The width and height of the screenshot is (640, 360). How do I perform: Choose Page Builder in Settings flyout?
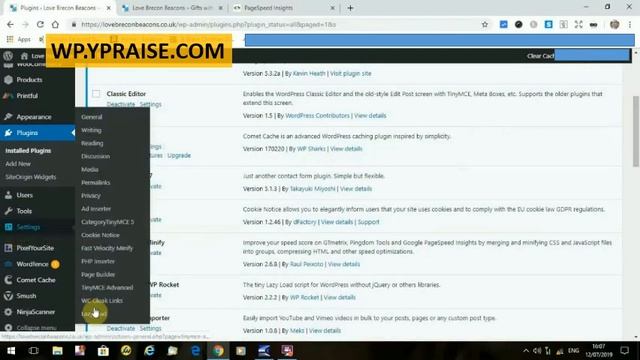click(x=98, y=274)
